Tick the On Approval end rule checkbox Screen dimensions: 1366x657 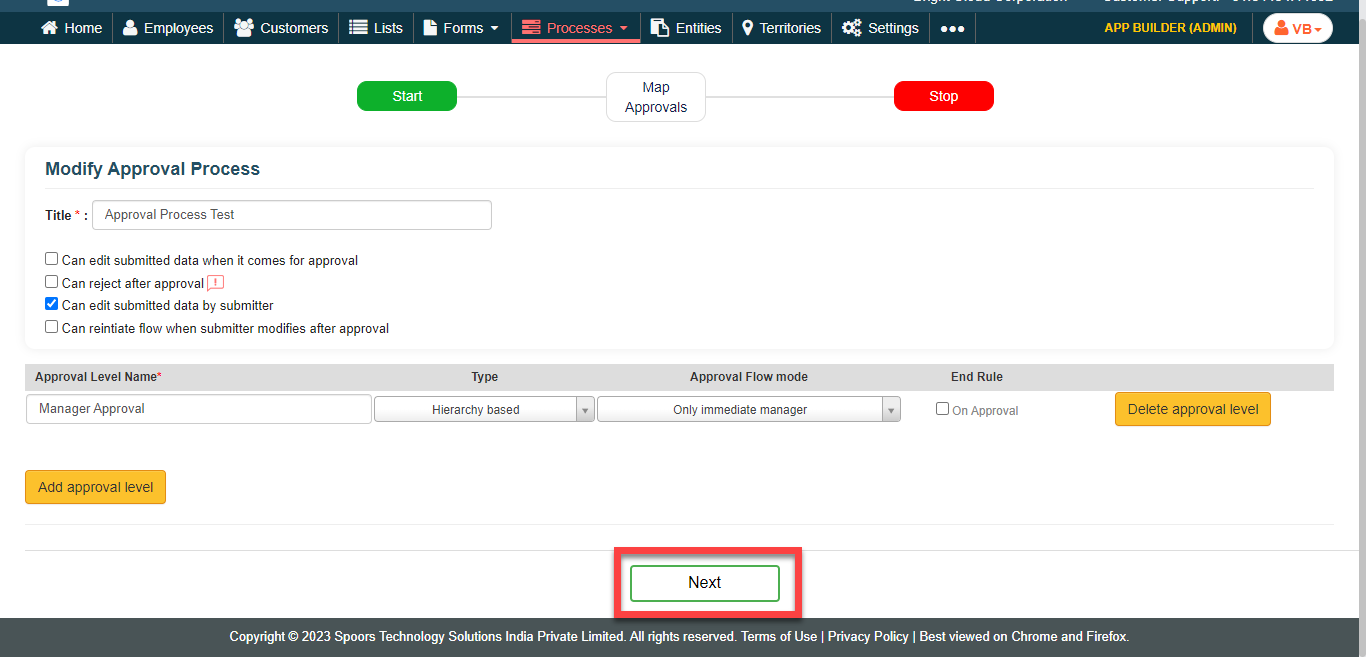(942, 409)
